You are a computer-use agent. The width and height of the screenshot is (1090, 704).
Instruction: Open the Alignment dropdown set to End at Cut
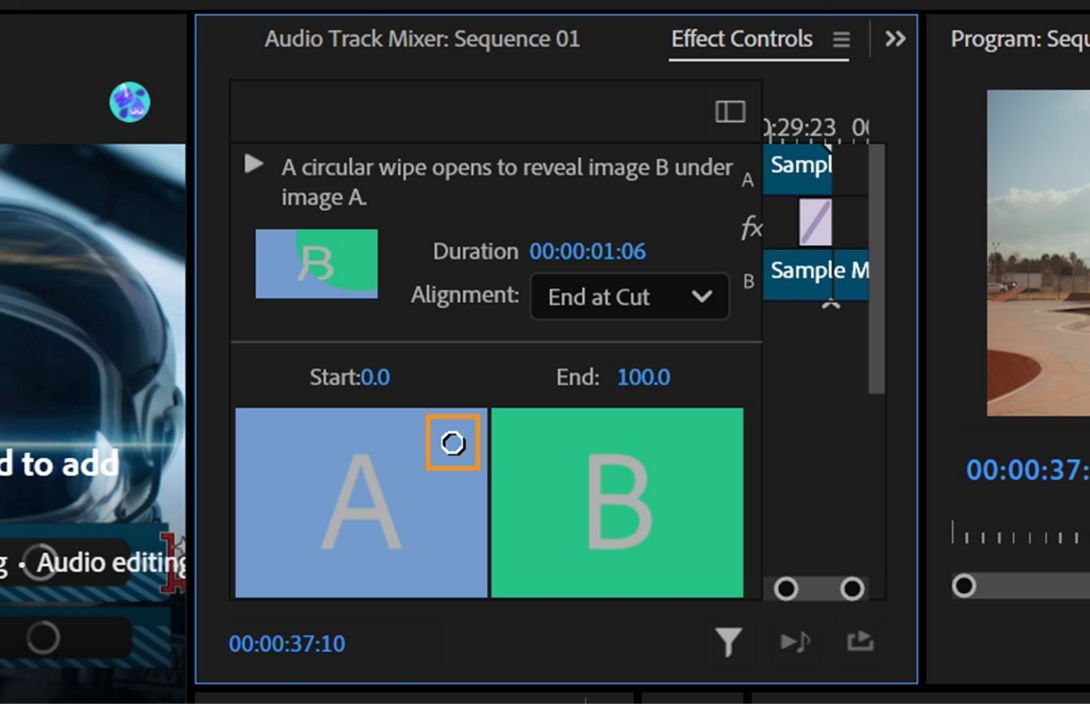(628, 297)
